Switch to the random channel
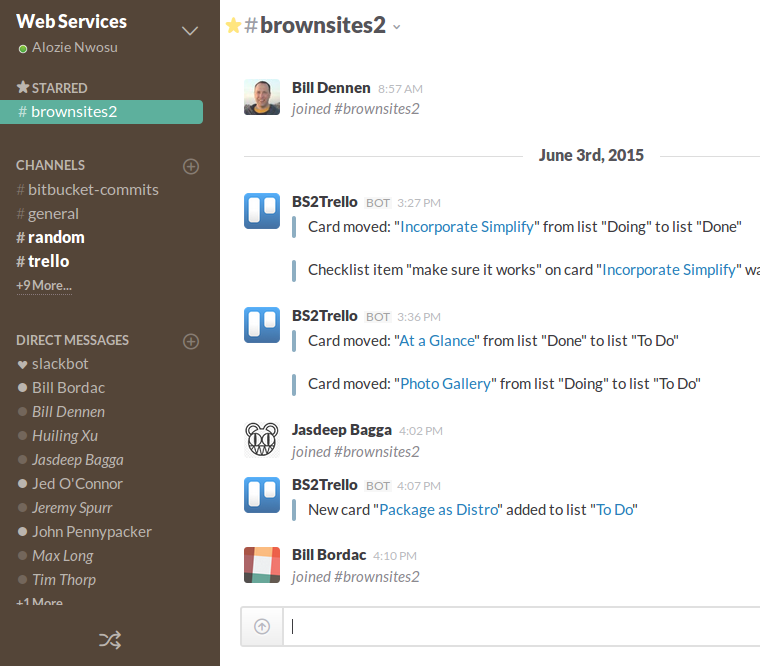This screenshot has width=760, height=666. click(50, 238)
